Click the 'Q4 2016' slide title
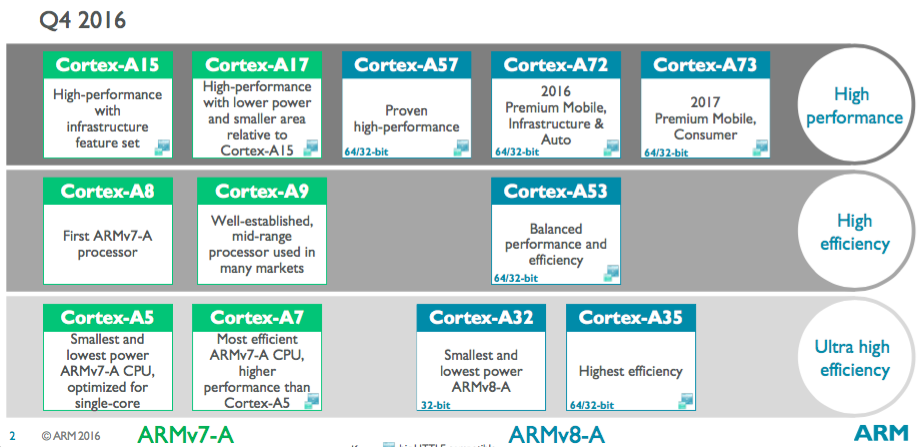This screenshot has height=447, width=918. pyautogui.click(x=83, y=20)
